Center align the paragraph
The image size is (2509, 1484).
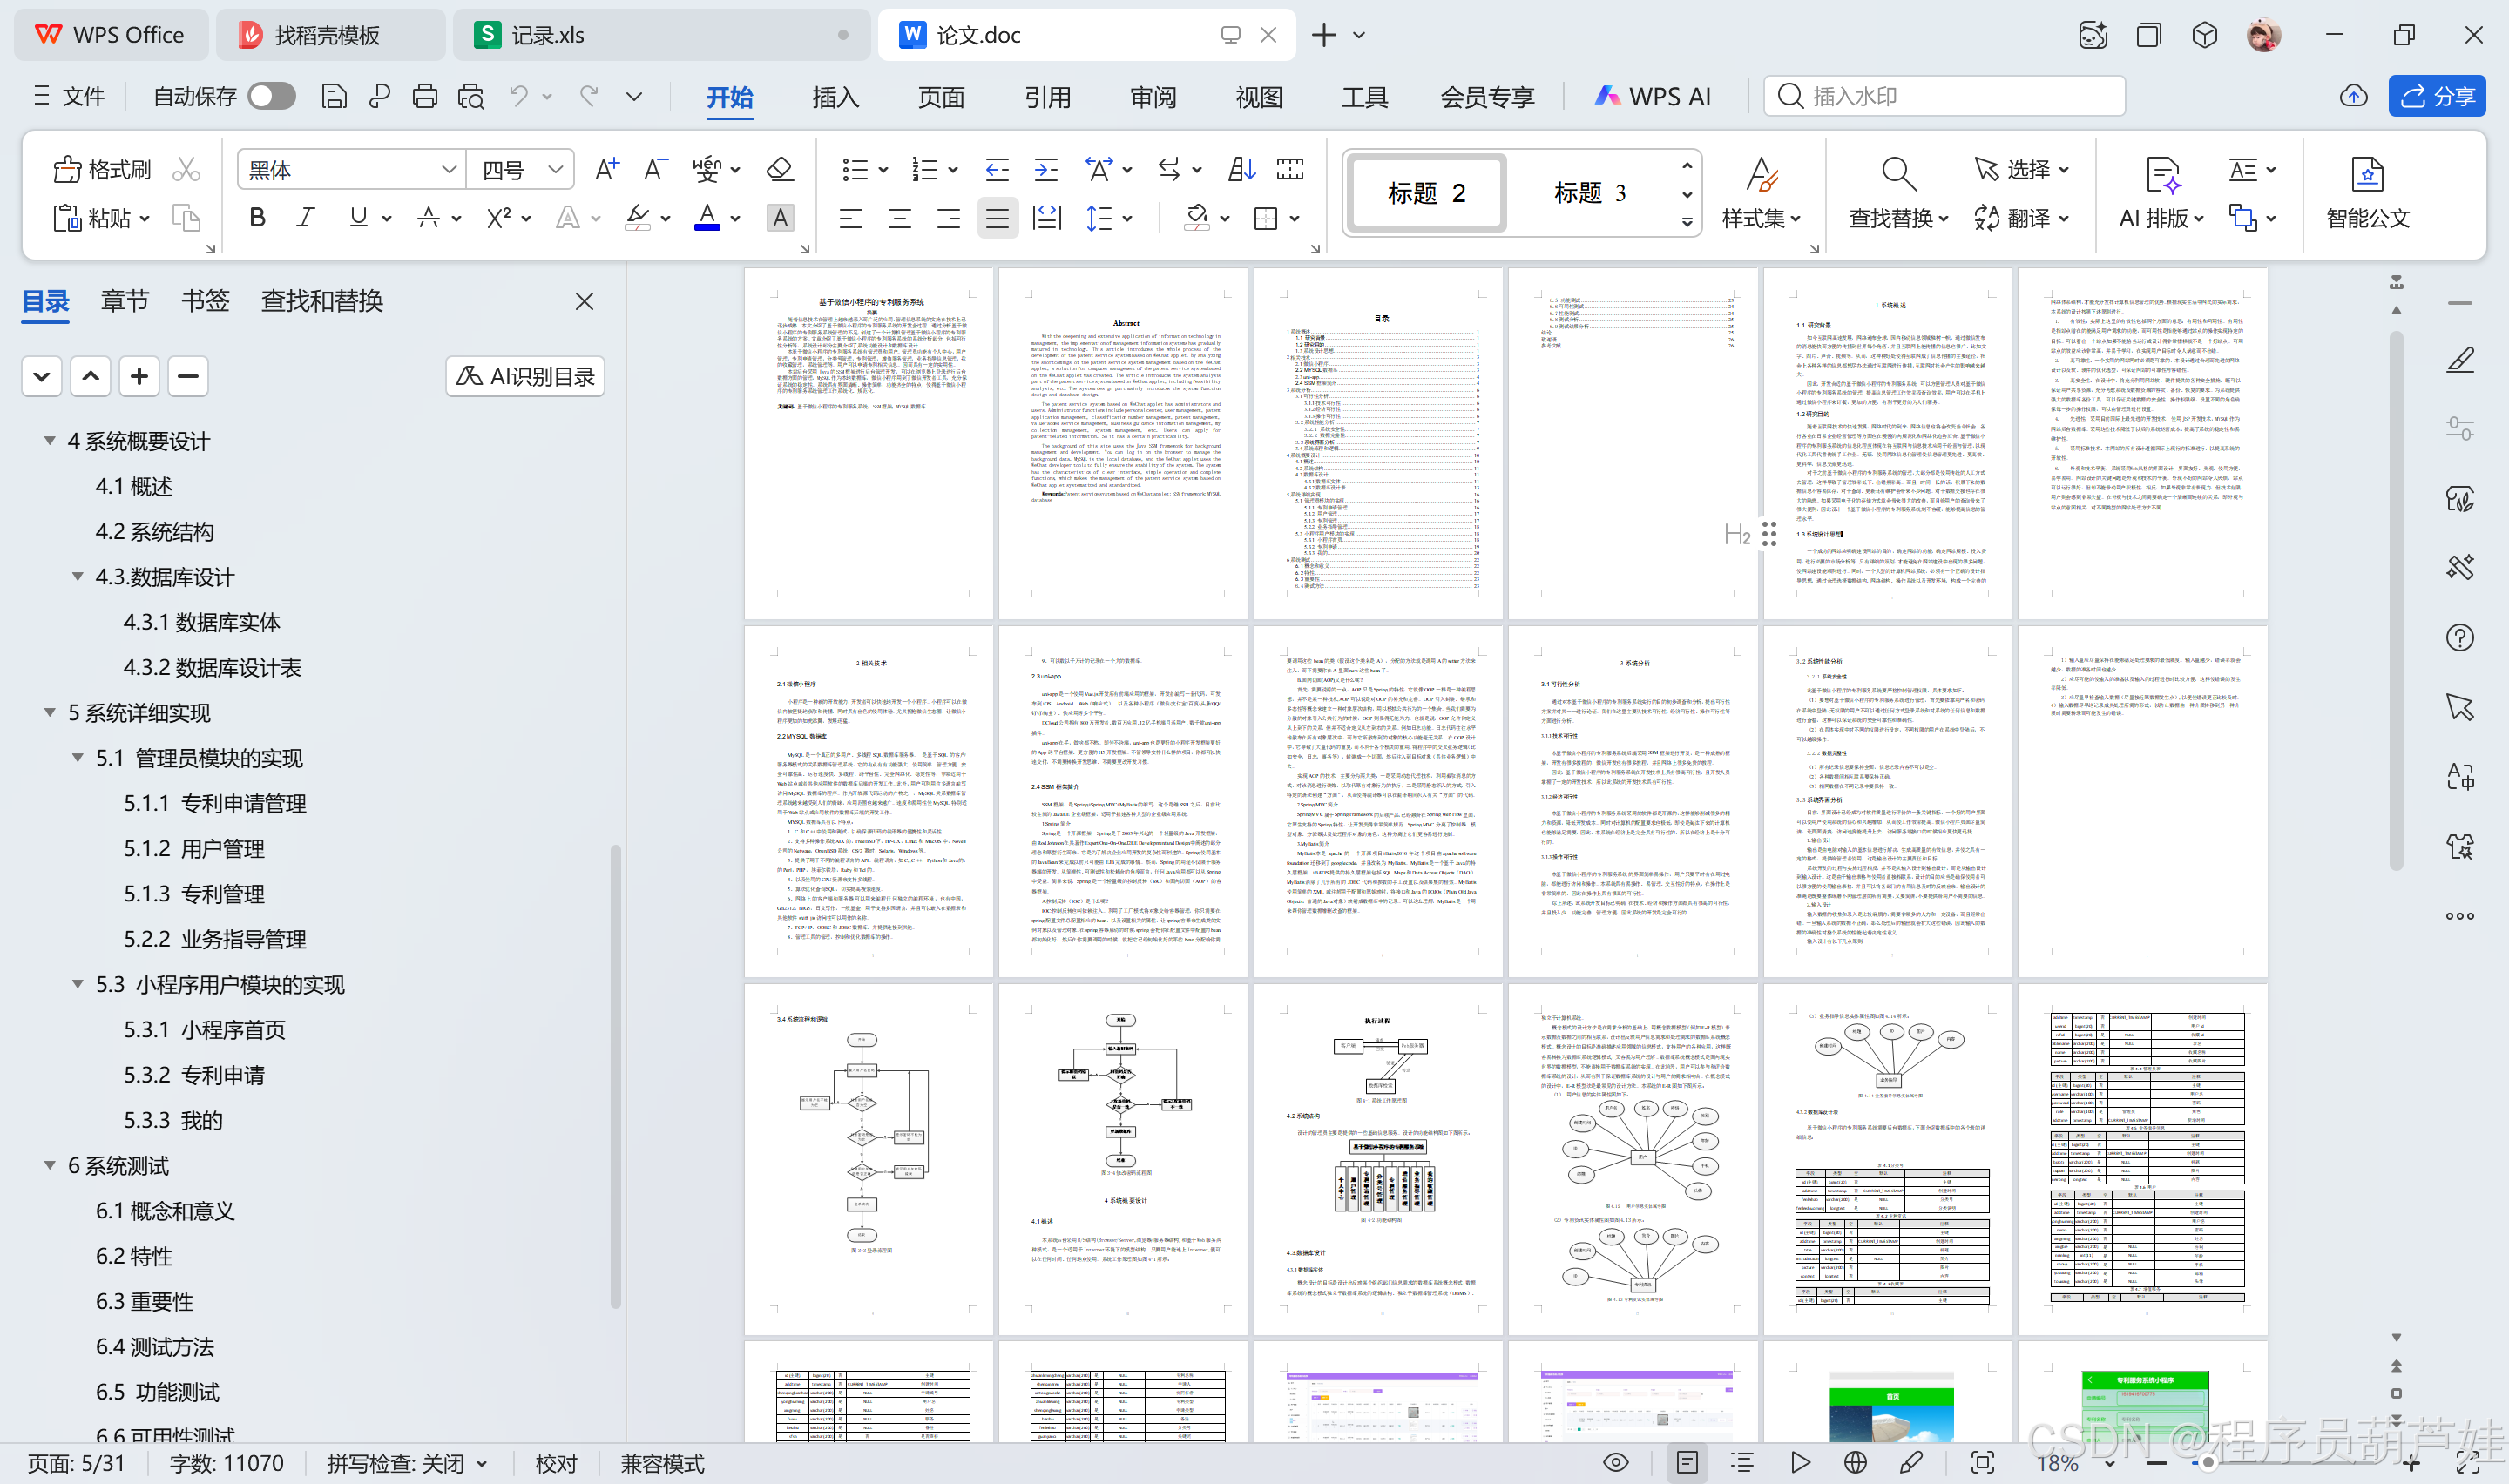pos(900,217)
